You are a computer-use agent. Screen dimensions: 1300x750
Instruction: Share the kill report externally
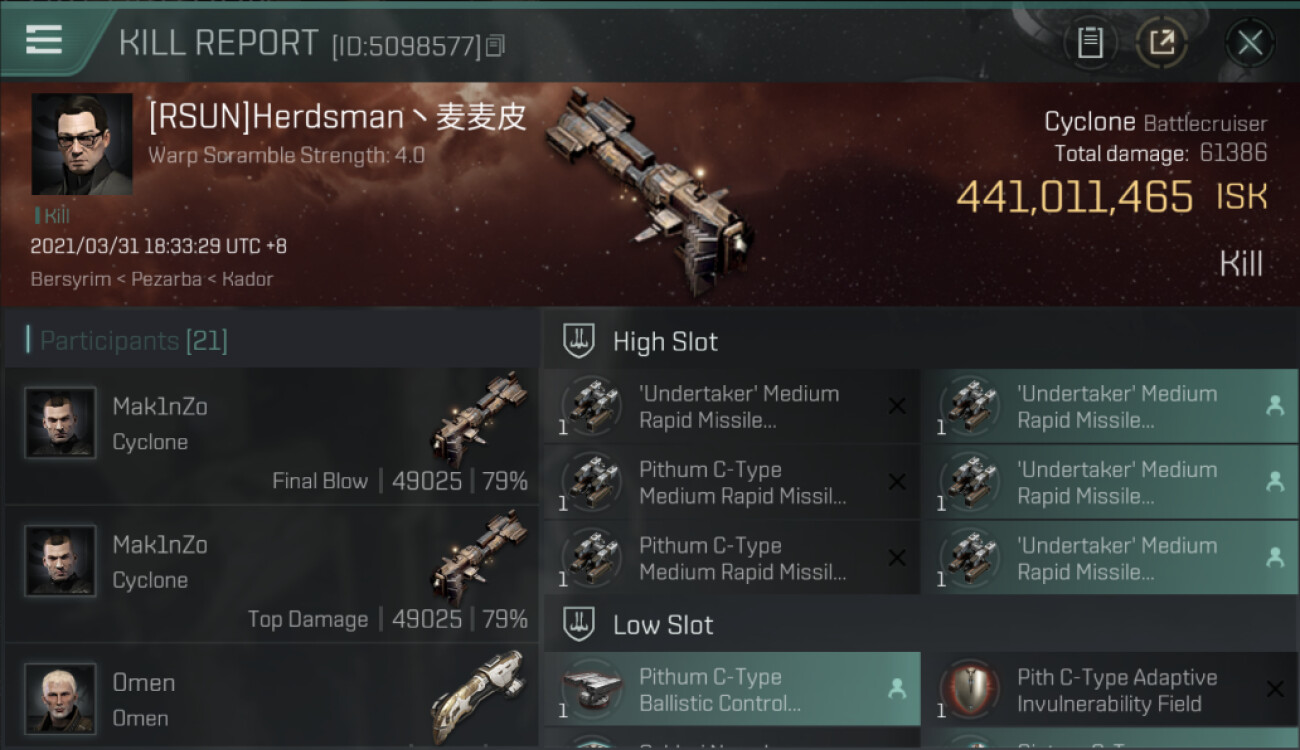(1161, 43)
